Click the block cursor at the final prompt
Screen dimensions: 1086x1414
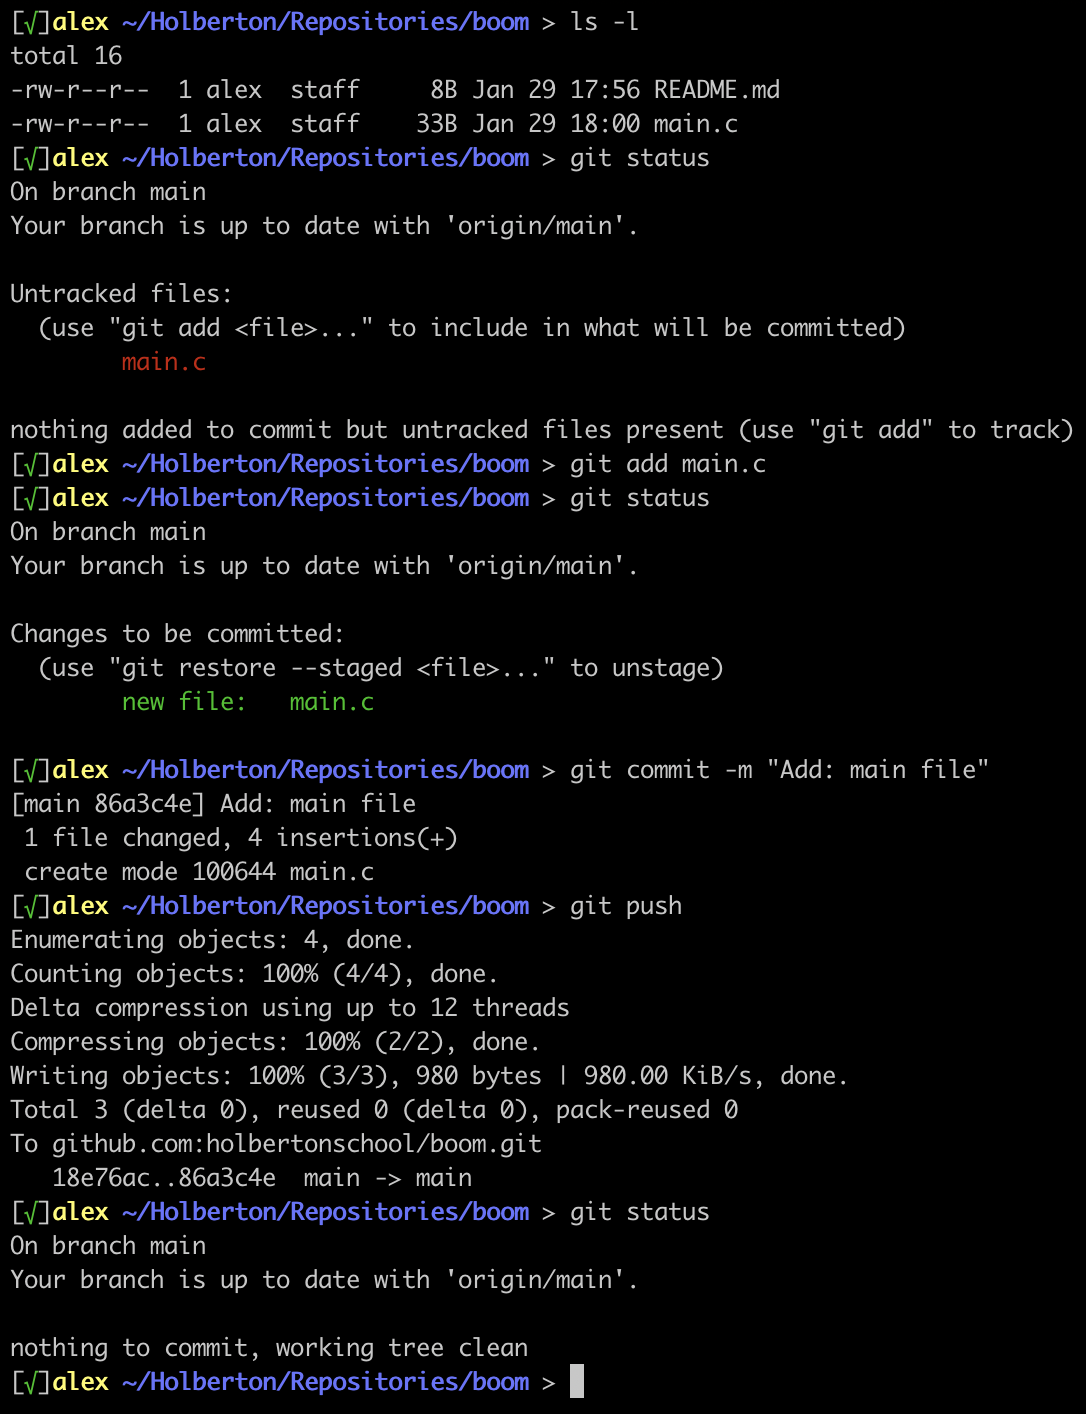(577, 1381)
